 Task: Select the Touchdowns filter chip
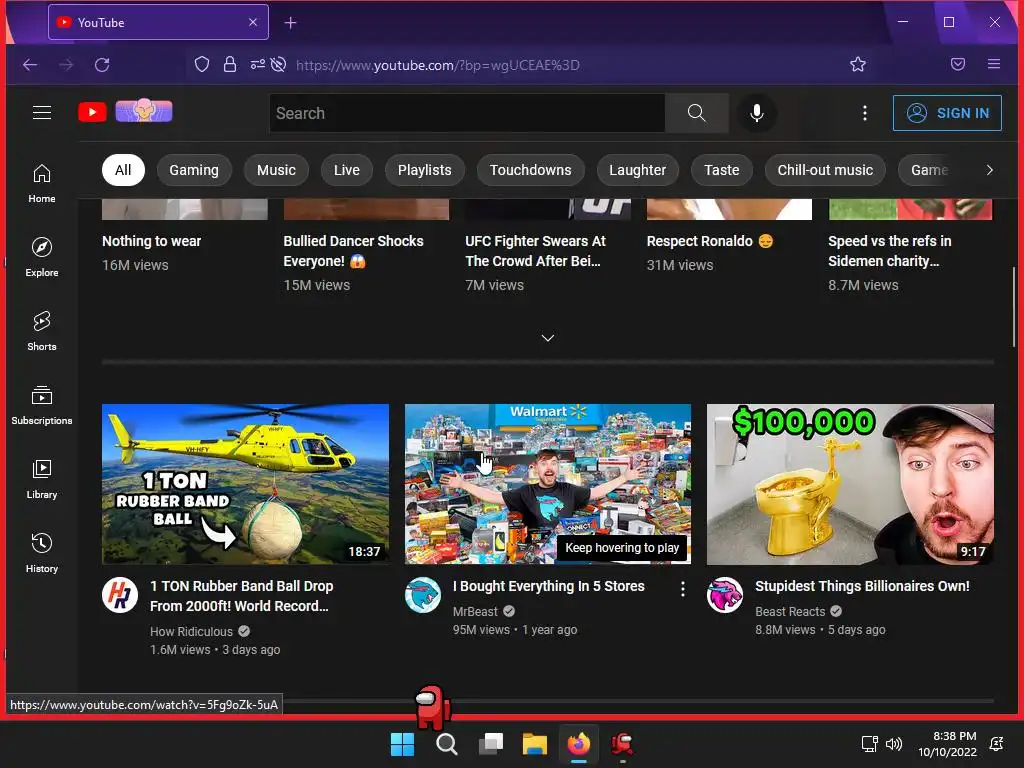(530, 170)
